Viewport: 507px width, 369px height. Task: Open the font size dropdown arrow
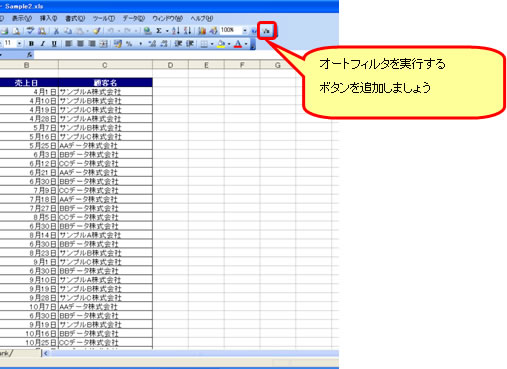[19, 44]
